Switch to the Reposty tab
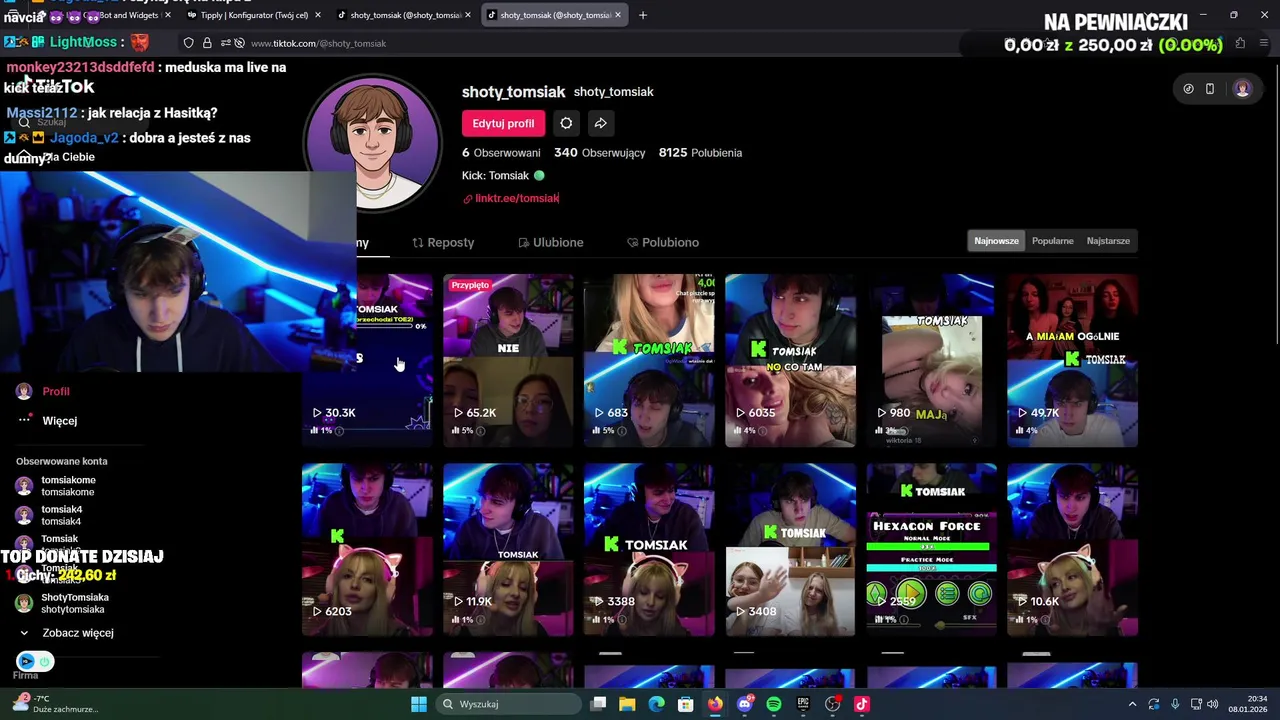The height and width of the screenshot is (720, 1280). coord(443,242)
